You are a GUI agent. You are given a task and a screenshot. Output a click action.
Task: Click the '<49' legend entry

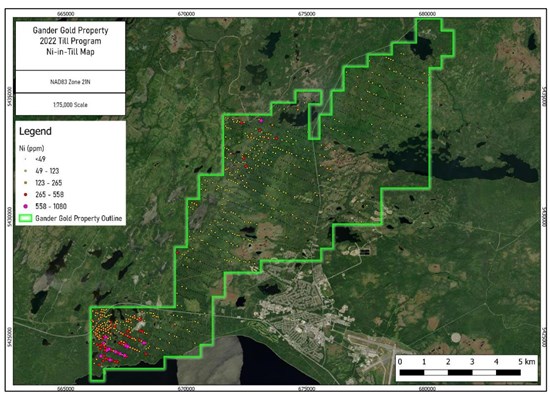point(40,159)
